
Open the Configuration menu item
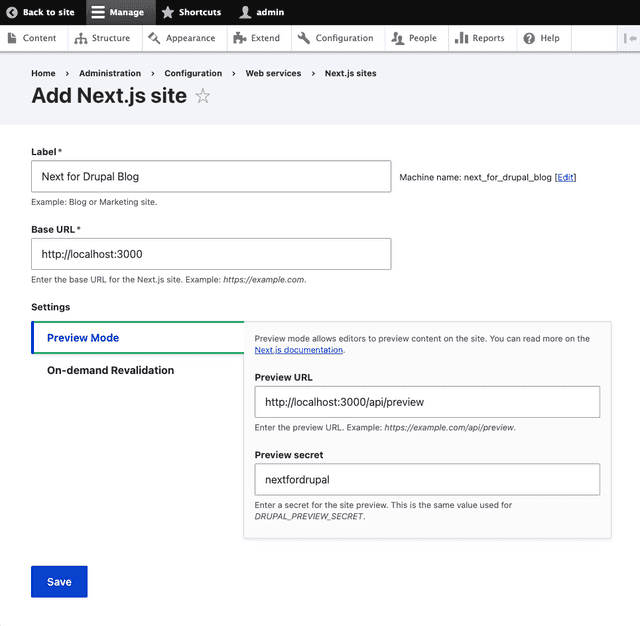(338, 38)
